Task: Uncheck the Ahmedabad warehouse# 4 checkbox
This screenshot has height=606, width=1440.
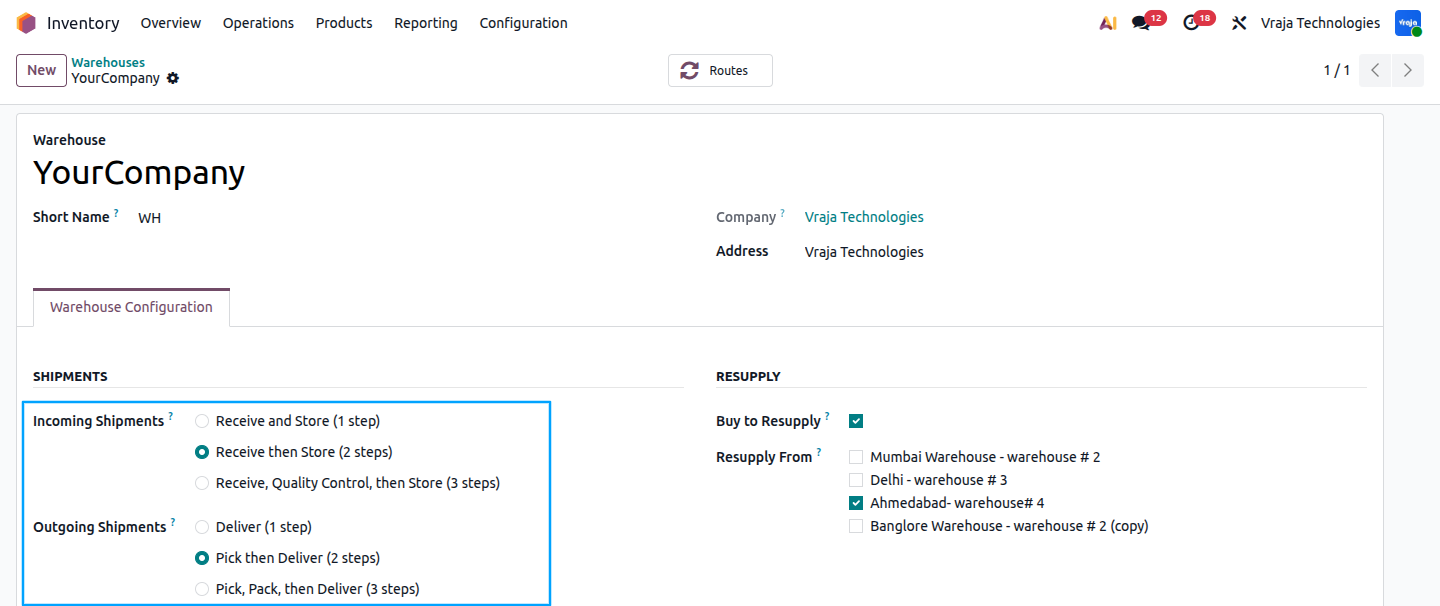Action: [856, 503]
